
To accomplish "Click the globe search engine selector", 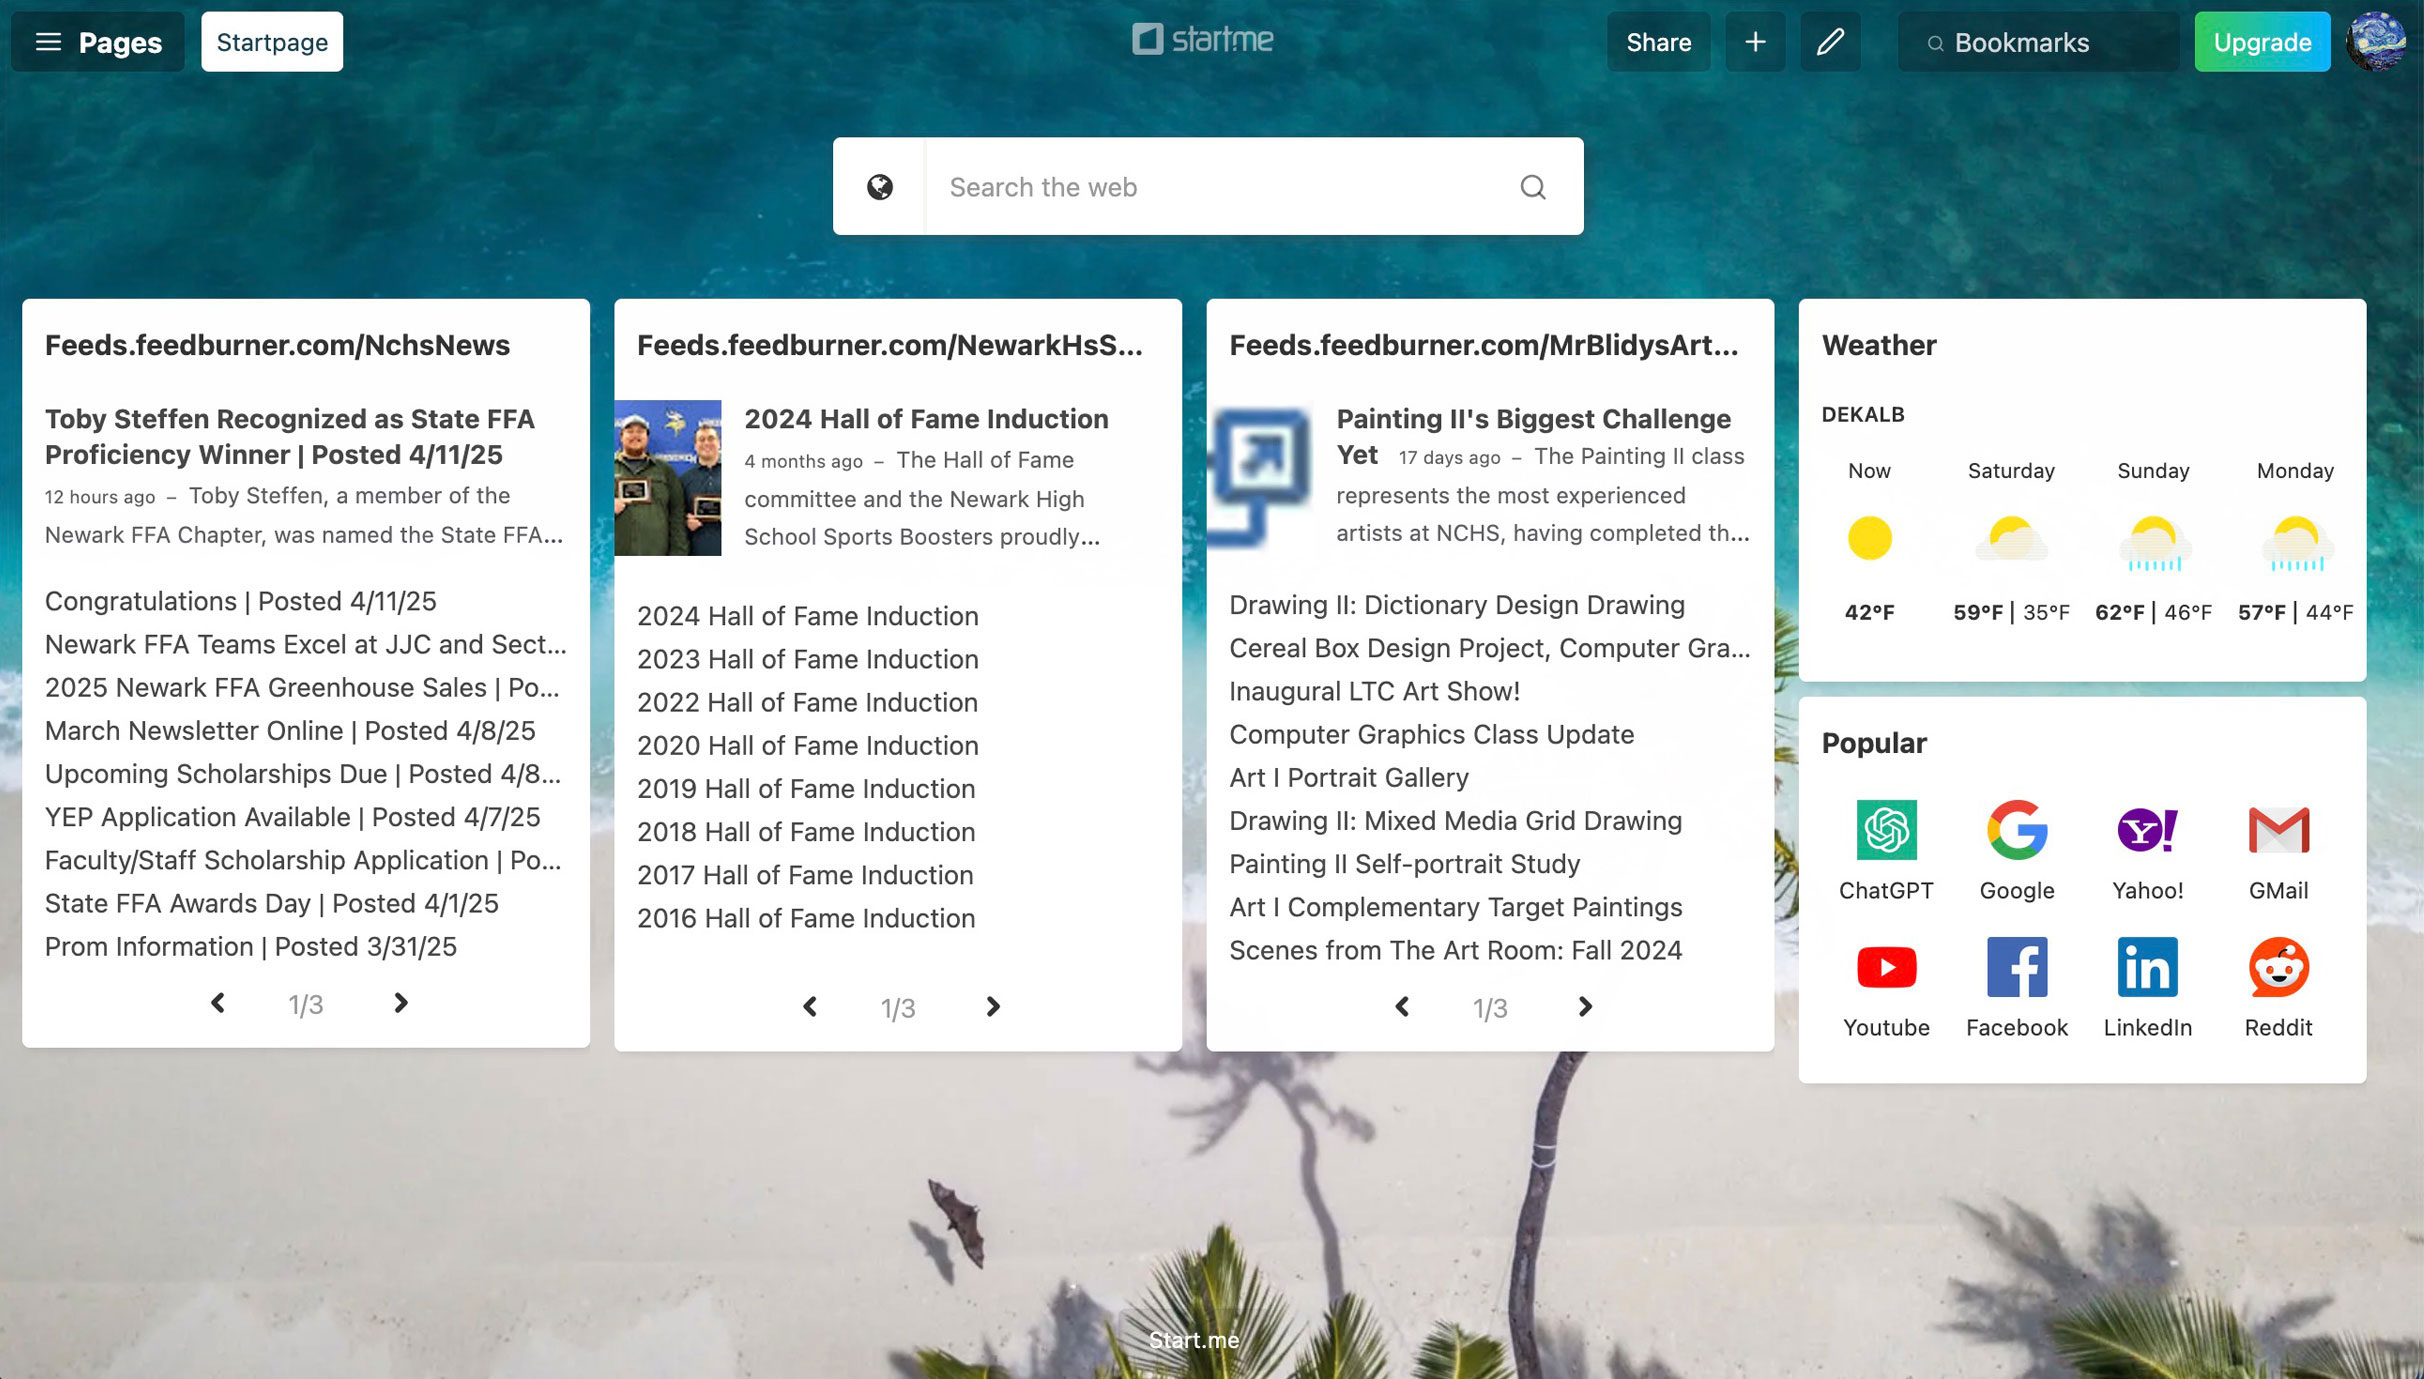I will 879,187.
